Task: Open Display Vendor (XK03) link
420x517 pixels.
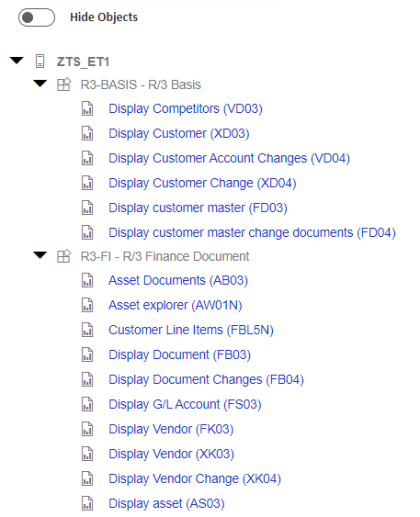Action: pyautogui.click(x=172, y=454)
